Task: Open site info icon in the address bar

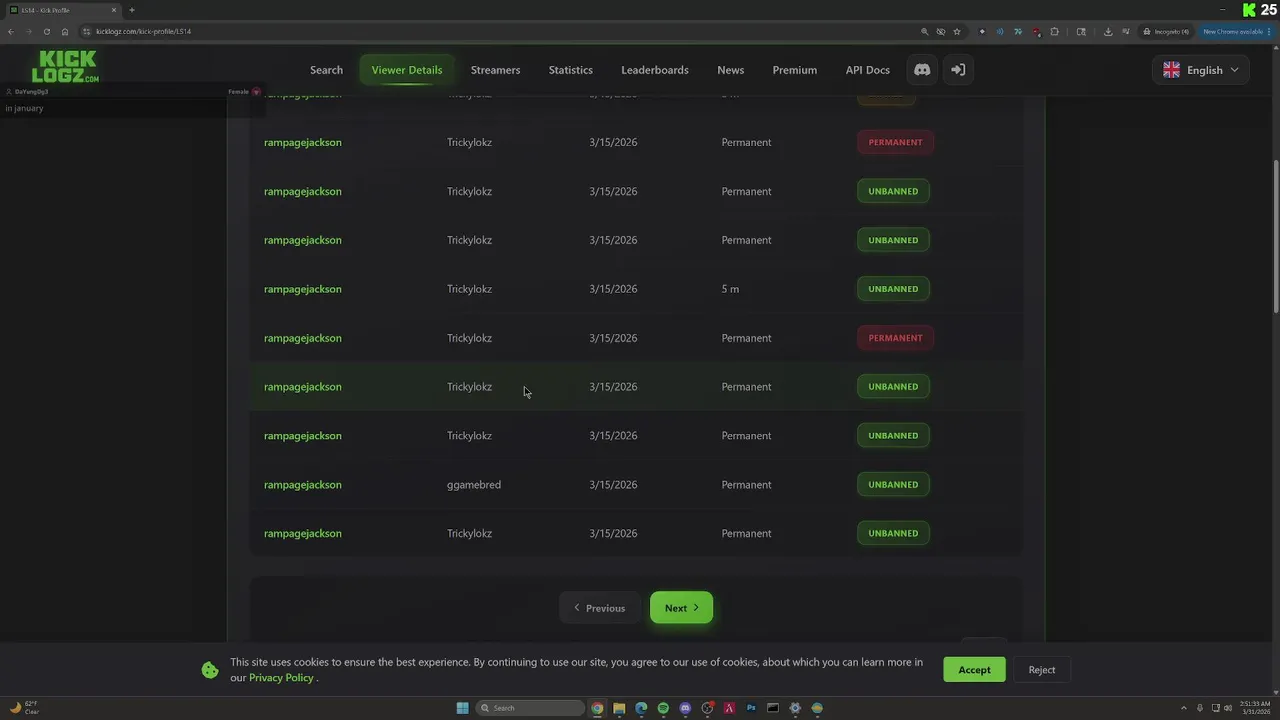Action: (x=87, y=31)
